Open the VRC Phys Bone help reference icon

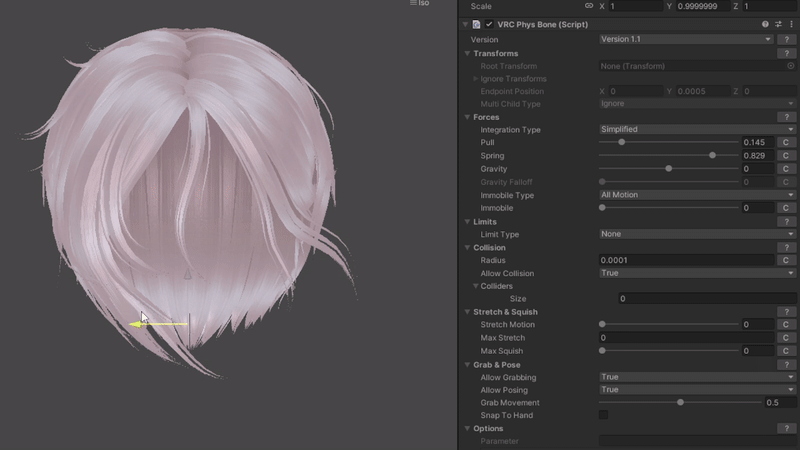(765, 24)
